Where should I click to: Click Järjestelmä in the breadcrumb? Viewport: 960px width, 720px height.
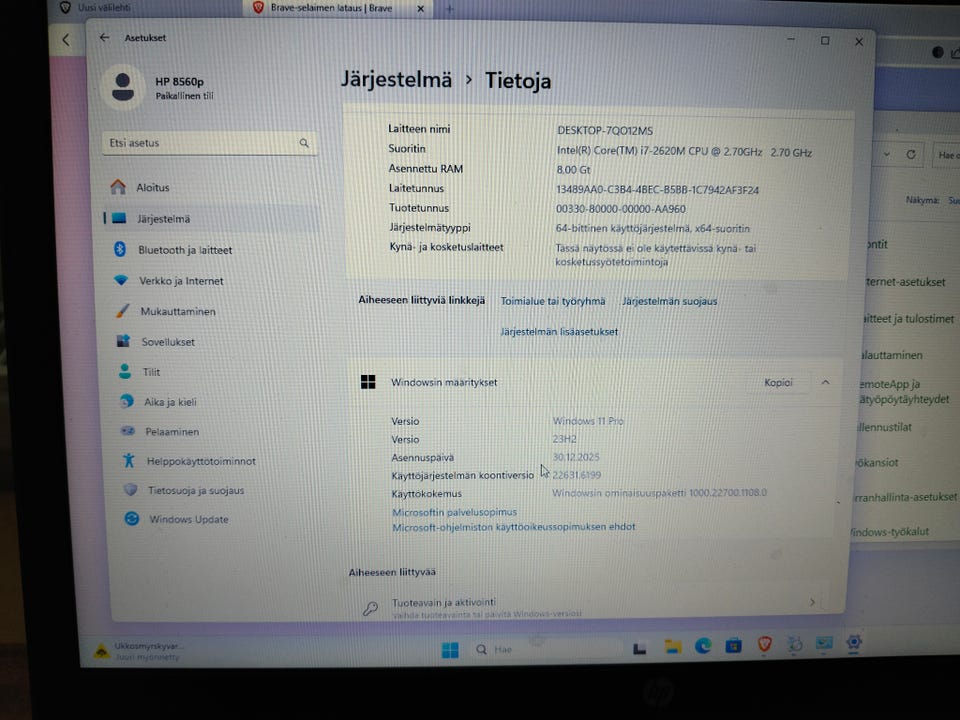point(396,80)
